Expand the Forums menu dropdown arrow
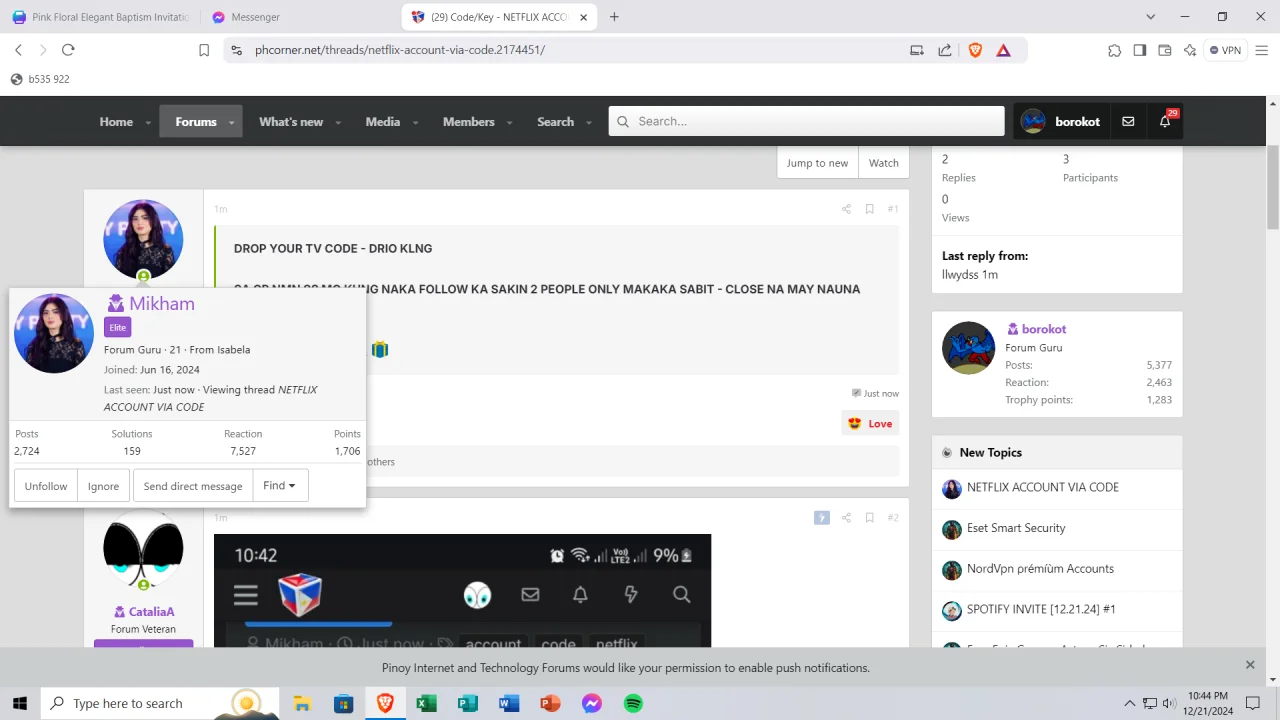The width and height of the screenshot is (1280, 720). pyautogui.click(x=231, y=122)
